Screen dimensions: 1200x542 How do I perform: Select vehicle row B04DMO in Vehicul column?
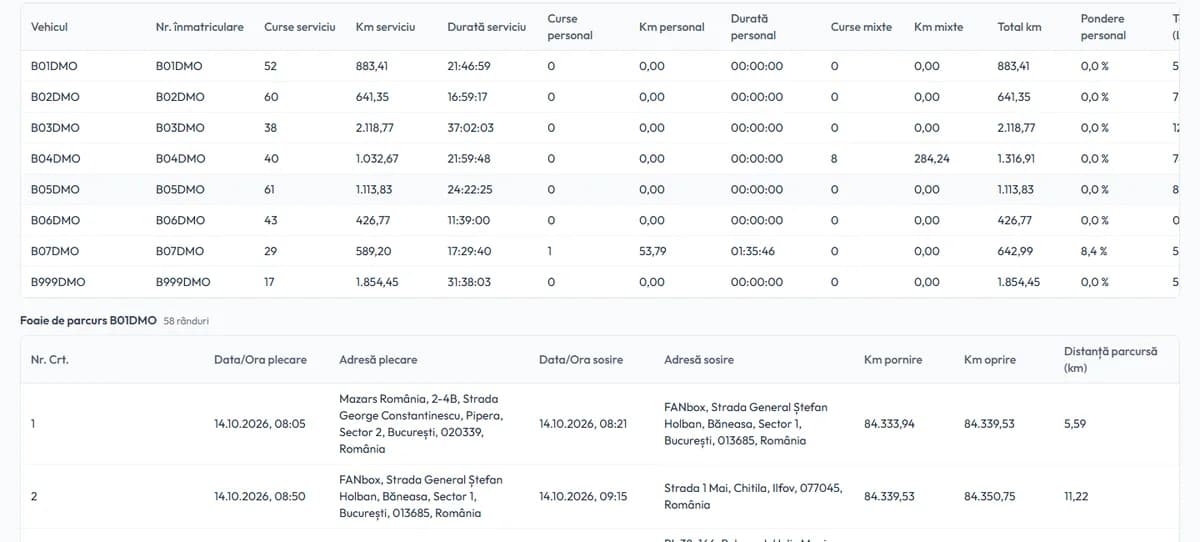(56, 159)
